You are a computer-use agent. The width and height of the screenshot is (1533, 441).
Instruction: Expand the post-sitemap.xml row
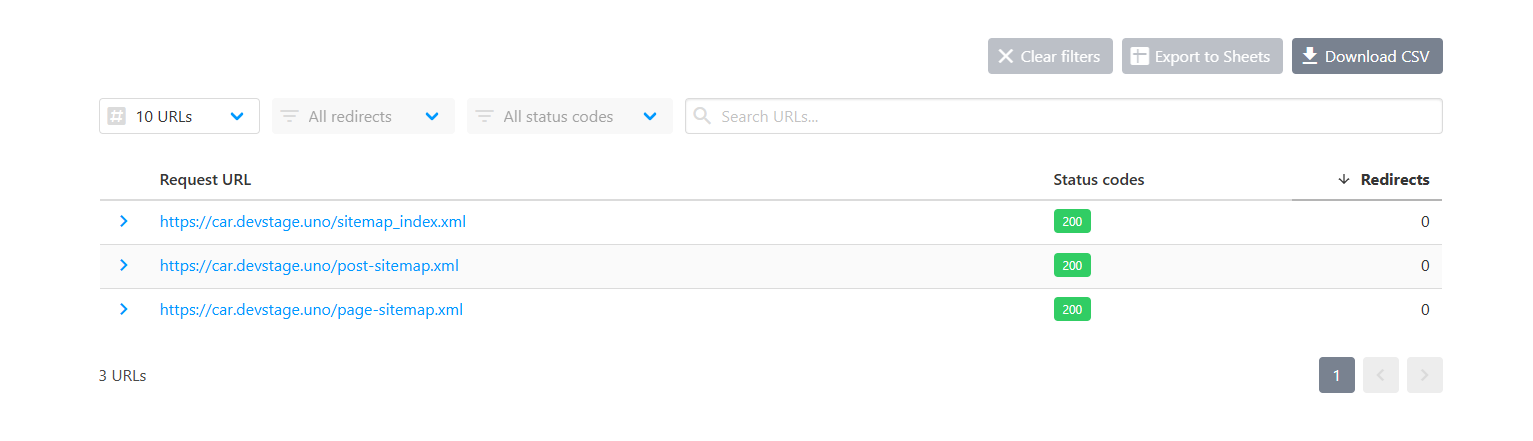tap(124, 265)
